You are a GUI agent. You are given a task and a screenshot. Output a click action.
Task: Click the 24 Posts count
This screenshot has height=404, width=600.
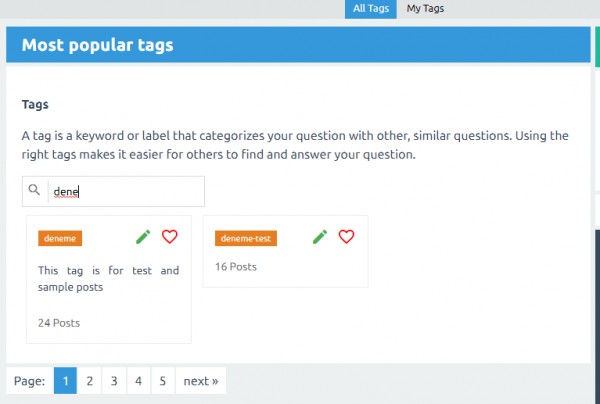point(59,323)
